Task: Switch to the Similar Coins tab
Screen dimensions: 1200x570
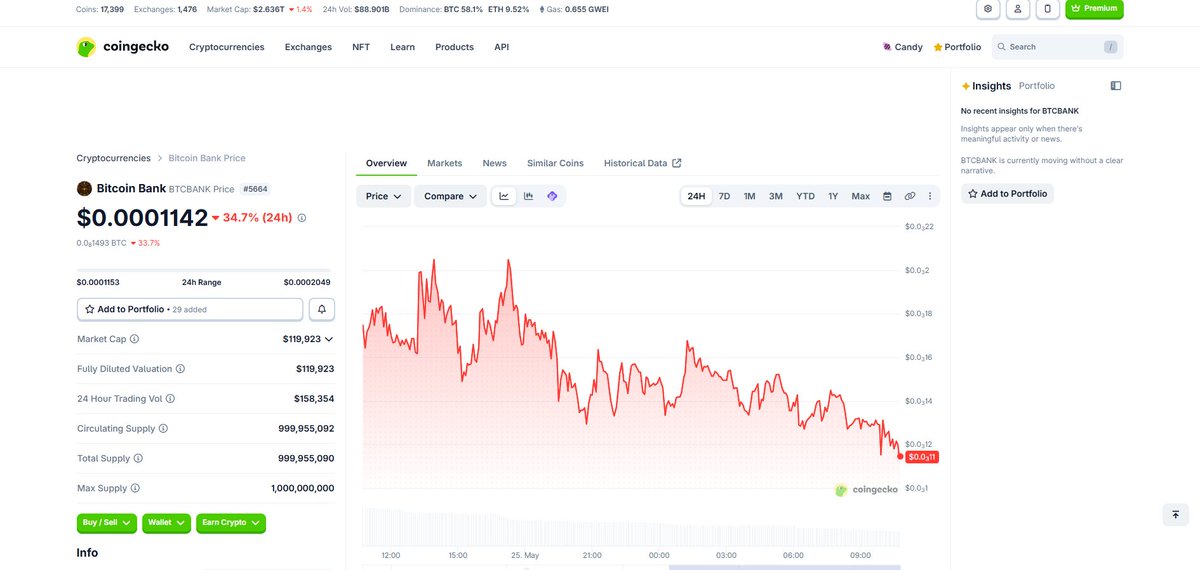Action: click(x=556, y=163)
